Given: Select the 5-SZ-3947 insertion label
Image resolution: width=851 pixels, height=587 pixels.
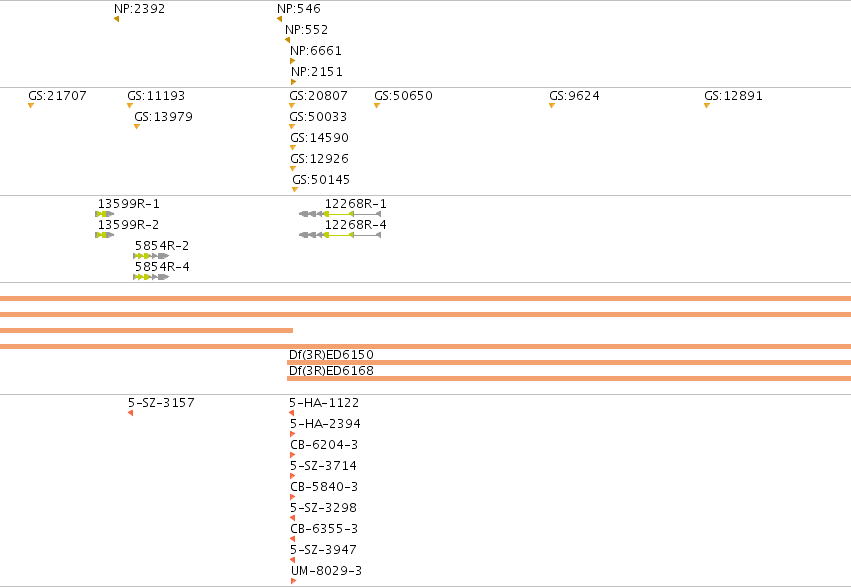Looking at the screenshot, I should pos(323,550).
